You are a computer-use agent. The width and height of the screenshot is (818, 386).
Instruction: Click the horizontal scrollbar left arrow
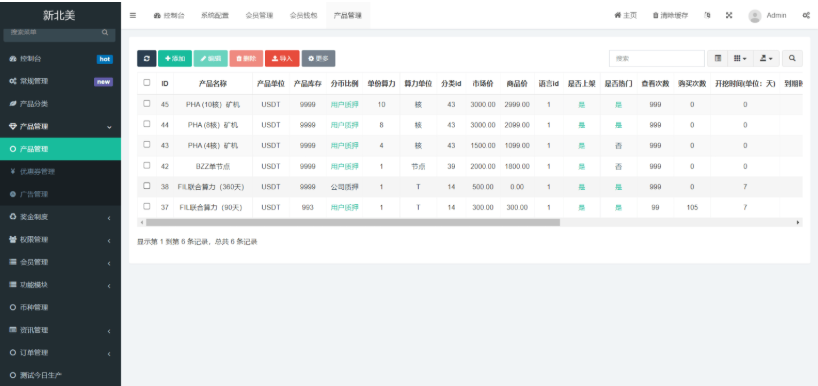coord(141,222)
